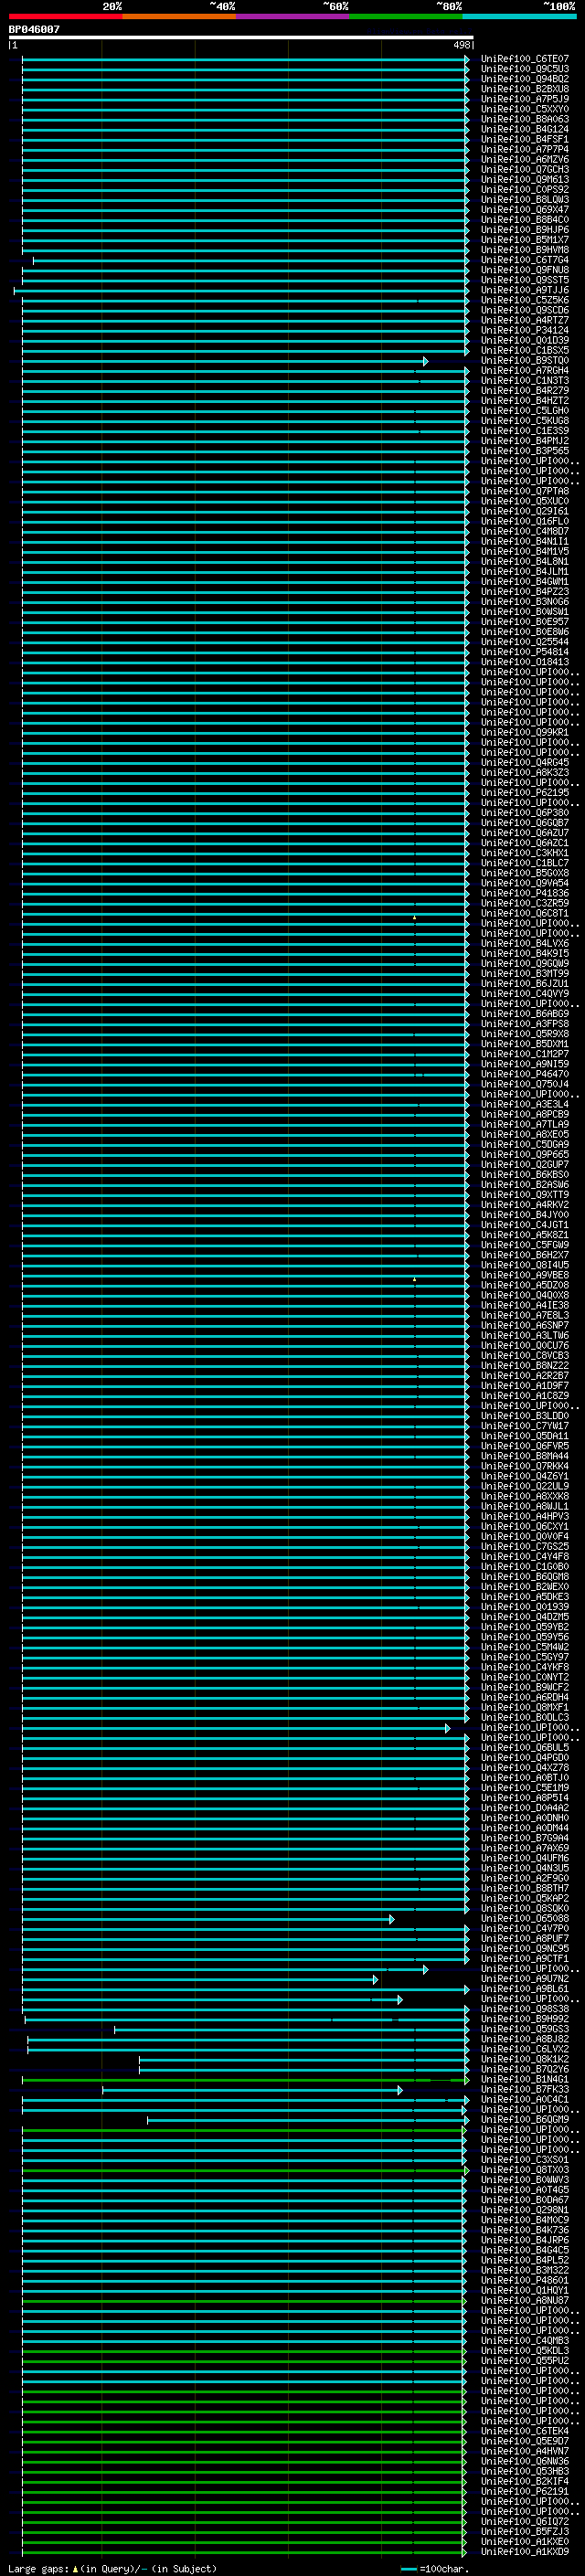Screen dimensions: 585x2576
Task: Select label UniRef100_A9U7N2
Action: 524,1978
